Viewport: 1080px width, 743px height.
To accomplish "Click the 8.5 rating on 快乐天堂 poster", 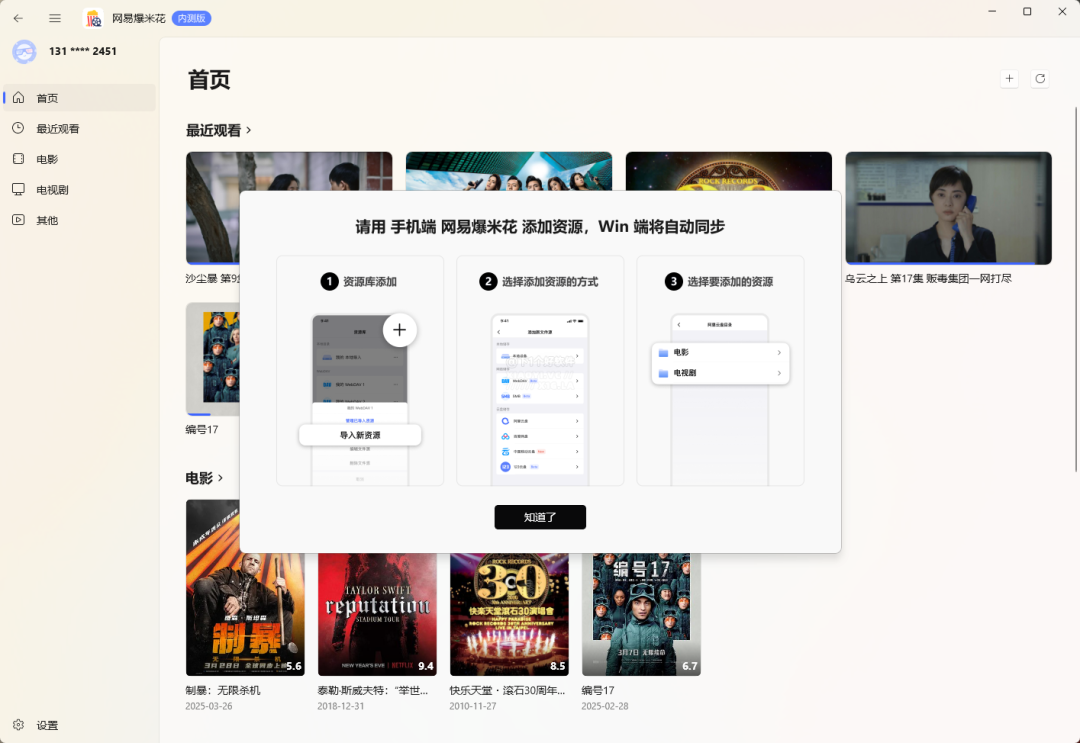I will click(x=558, y=666).
